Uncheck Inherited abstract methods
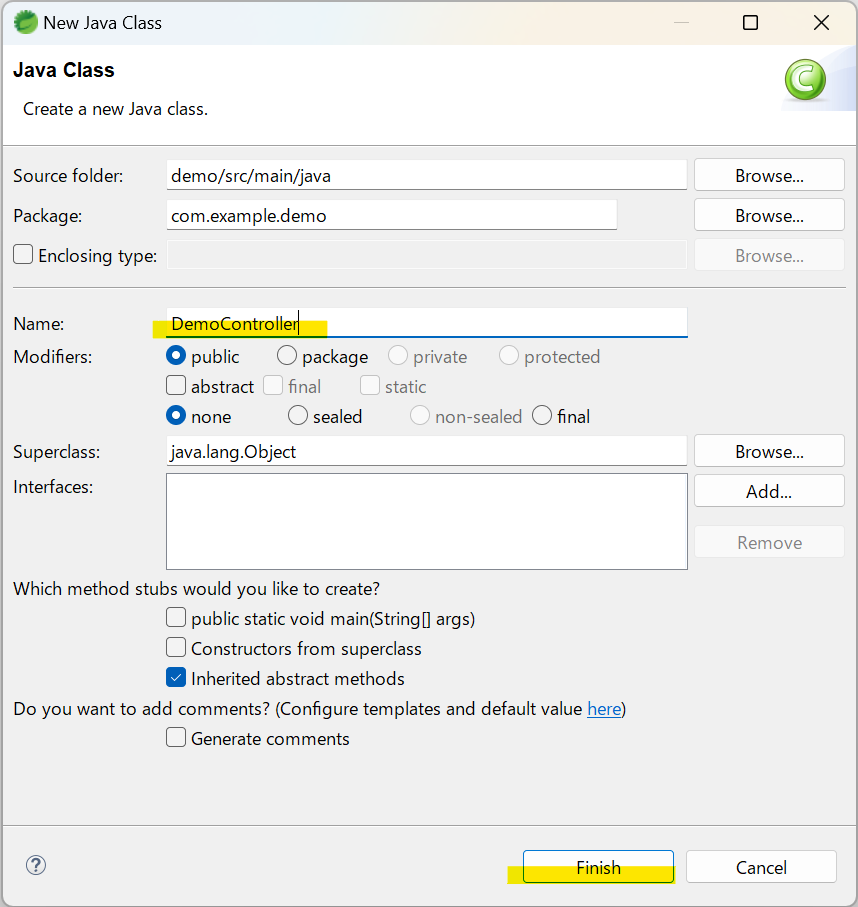This screenshot has height=907, width=858. (x=176, y=678)
